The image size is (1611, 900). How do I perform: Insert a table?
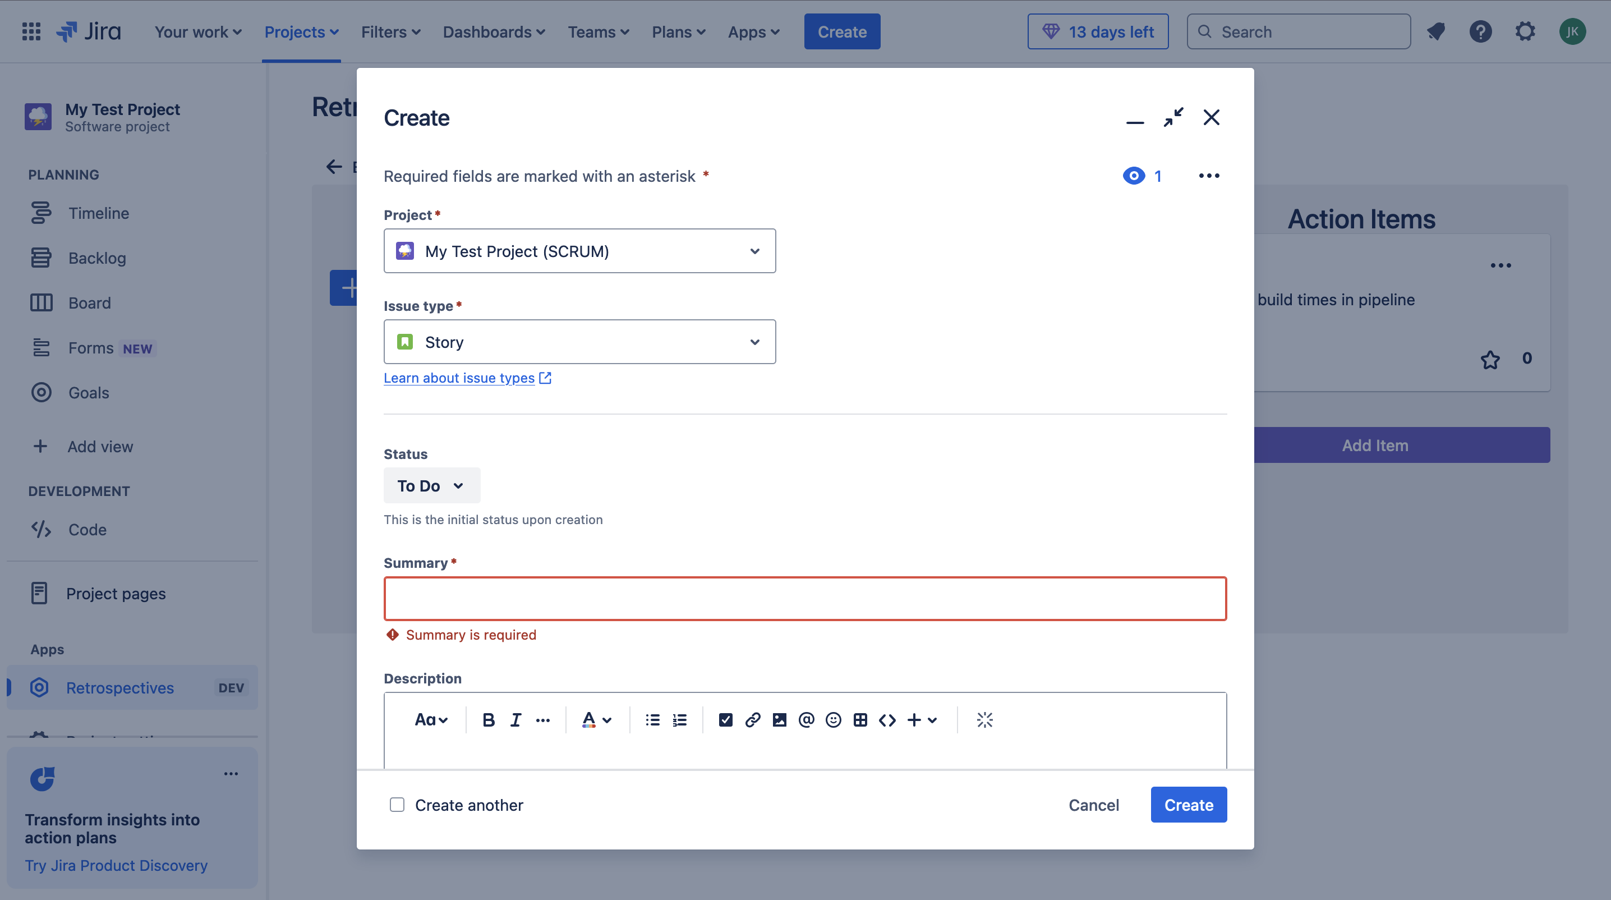tap(860, 720)
